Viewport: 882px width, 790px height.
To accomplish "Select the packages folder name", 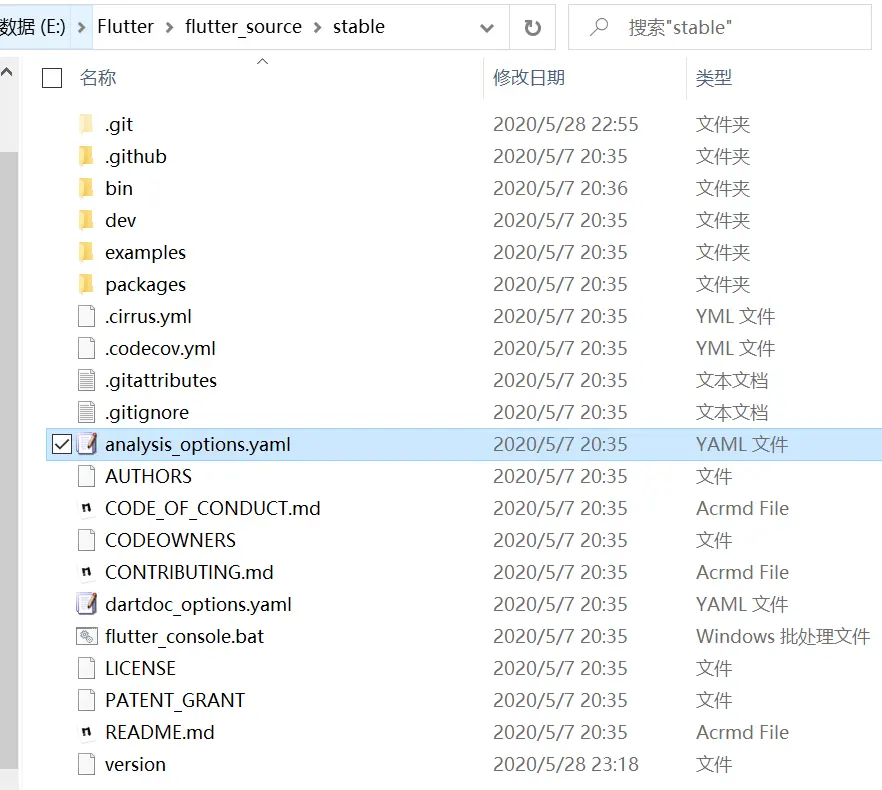I will click(x=145, y=285).
